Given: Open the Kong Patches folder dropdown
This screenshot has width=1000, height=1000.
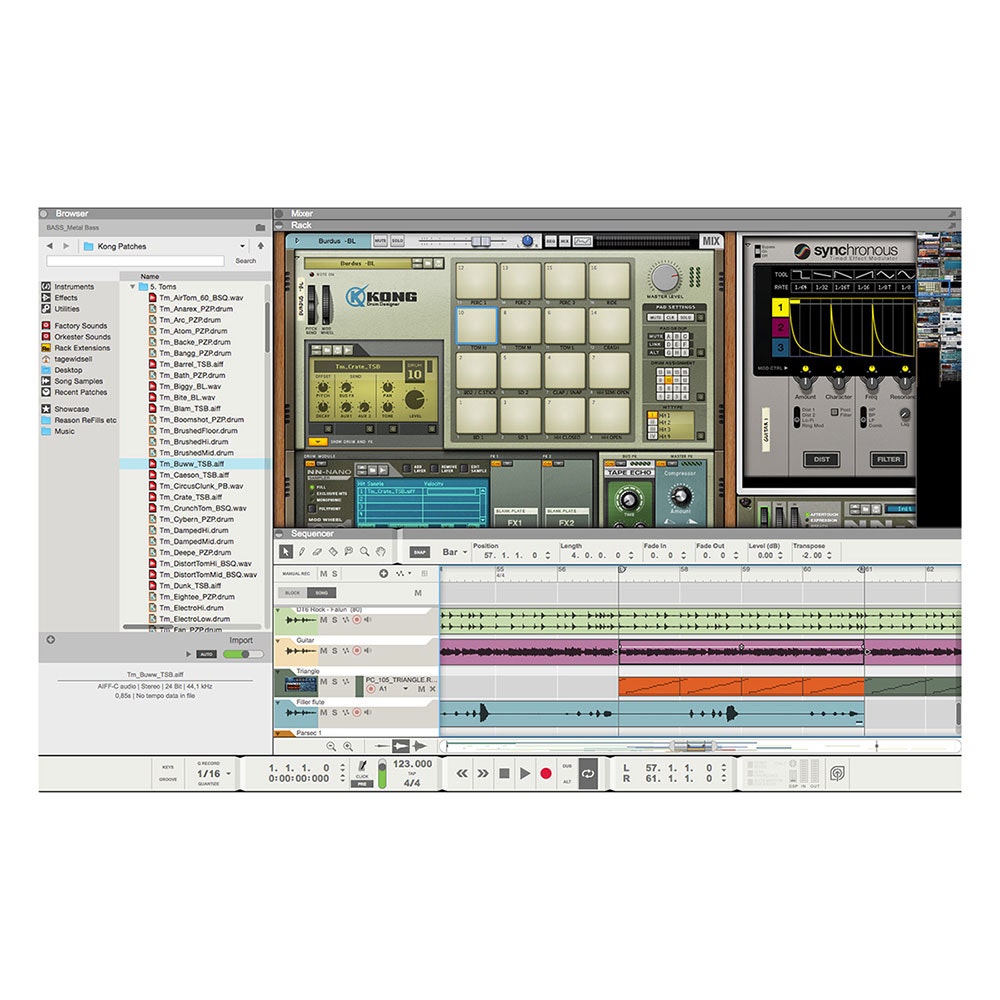Looking at the screenshot, I should click(x=242, y=246).
